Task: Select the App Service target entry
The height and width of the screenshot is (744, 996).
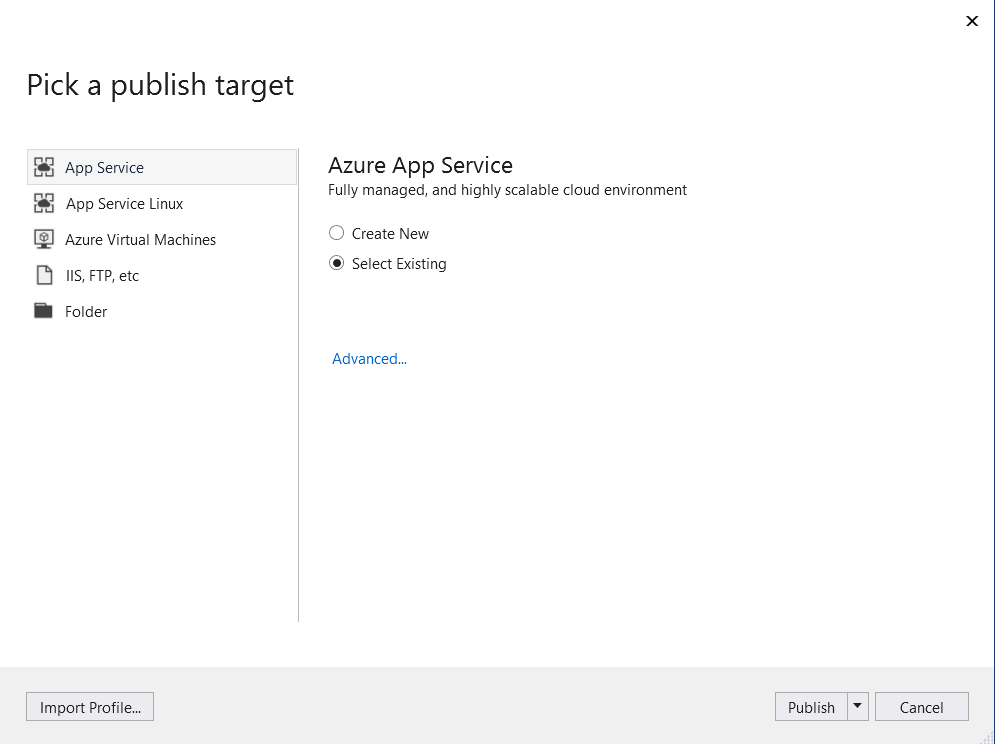Action: click(x=162, y=167)
